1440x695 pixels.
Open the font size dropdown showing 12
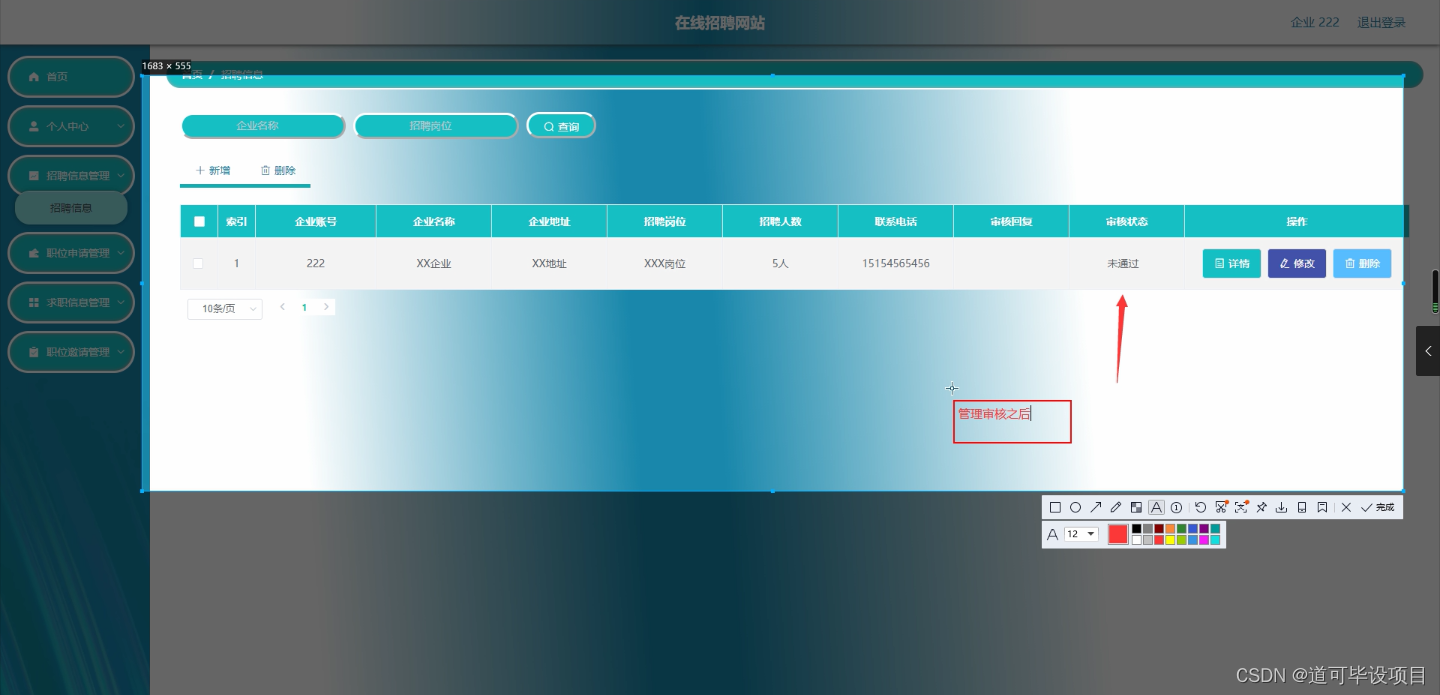[x=1080, y=534]
